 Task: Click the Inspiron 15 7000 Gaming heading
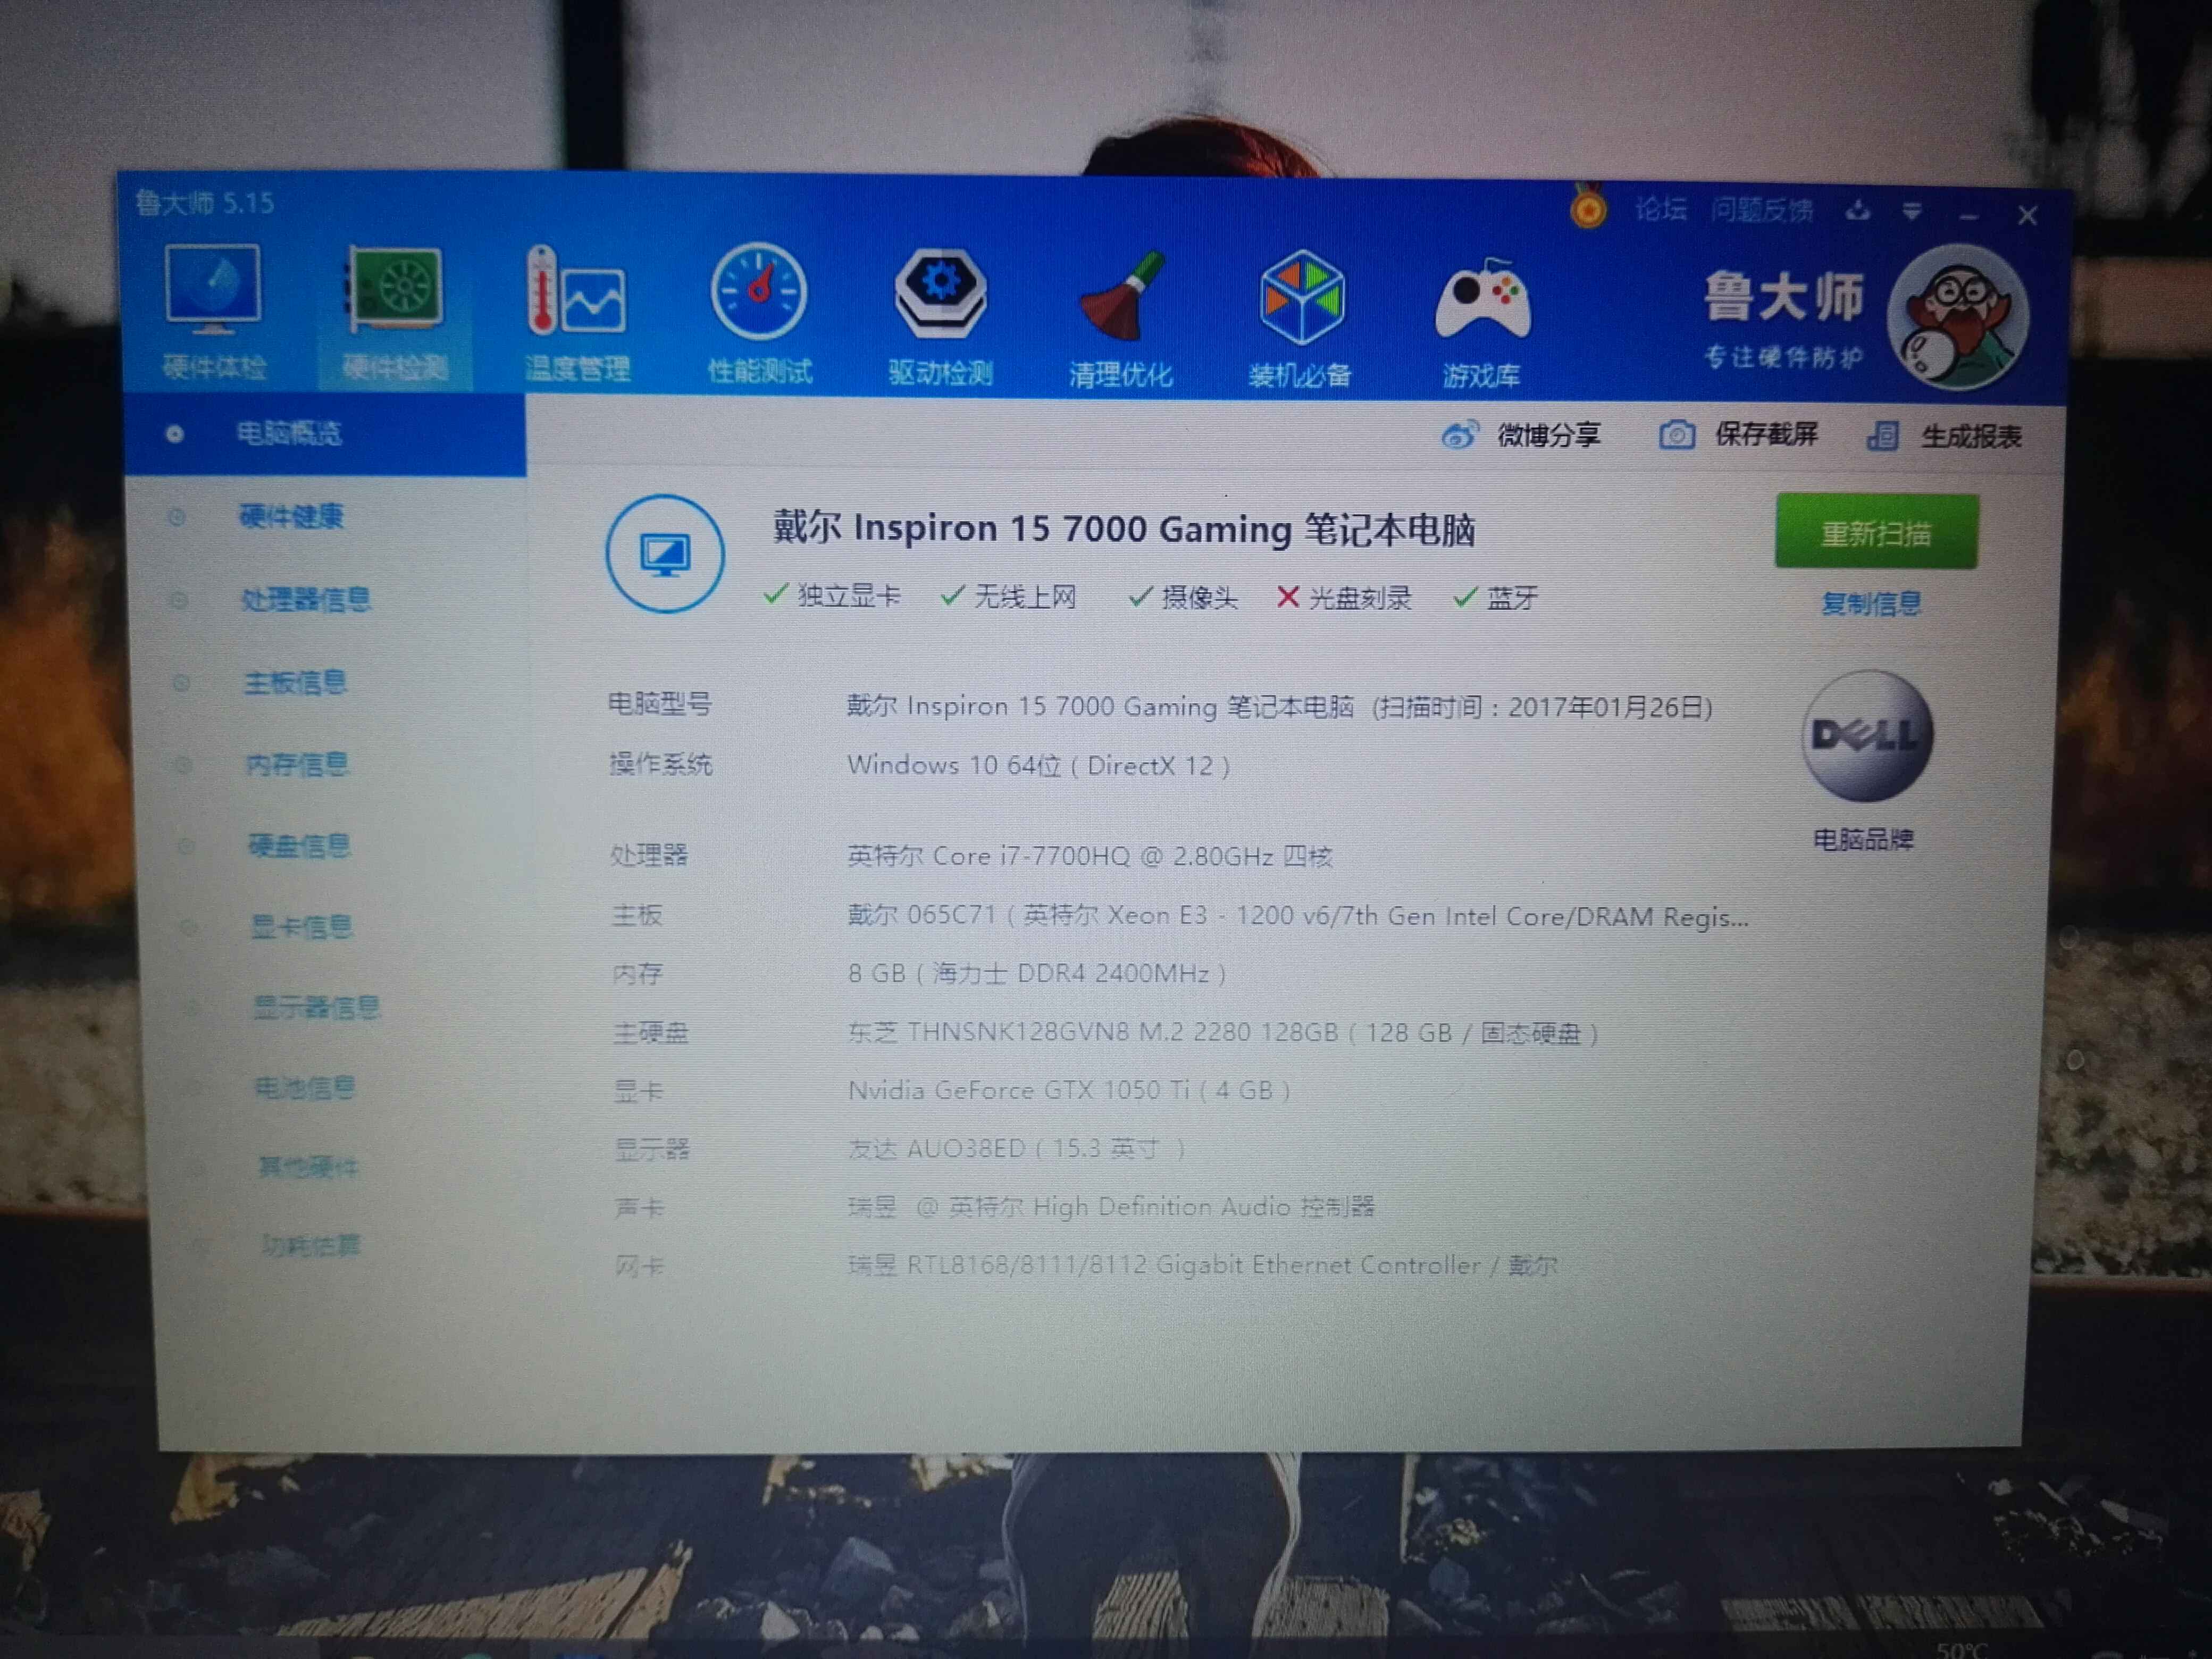pos(1123,528)
